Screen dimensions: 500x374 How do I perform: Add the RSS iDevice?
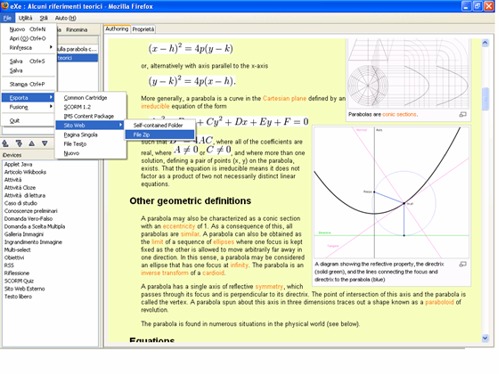click(x=9, y=265)
